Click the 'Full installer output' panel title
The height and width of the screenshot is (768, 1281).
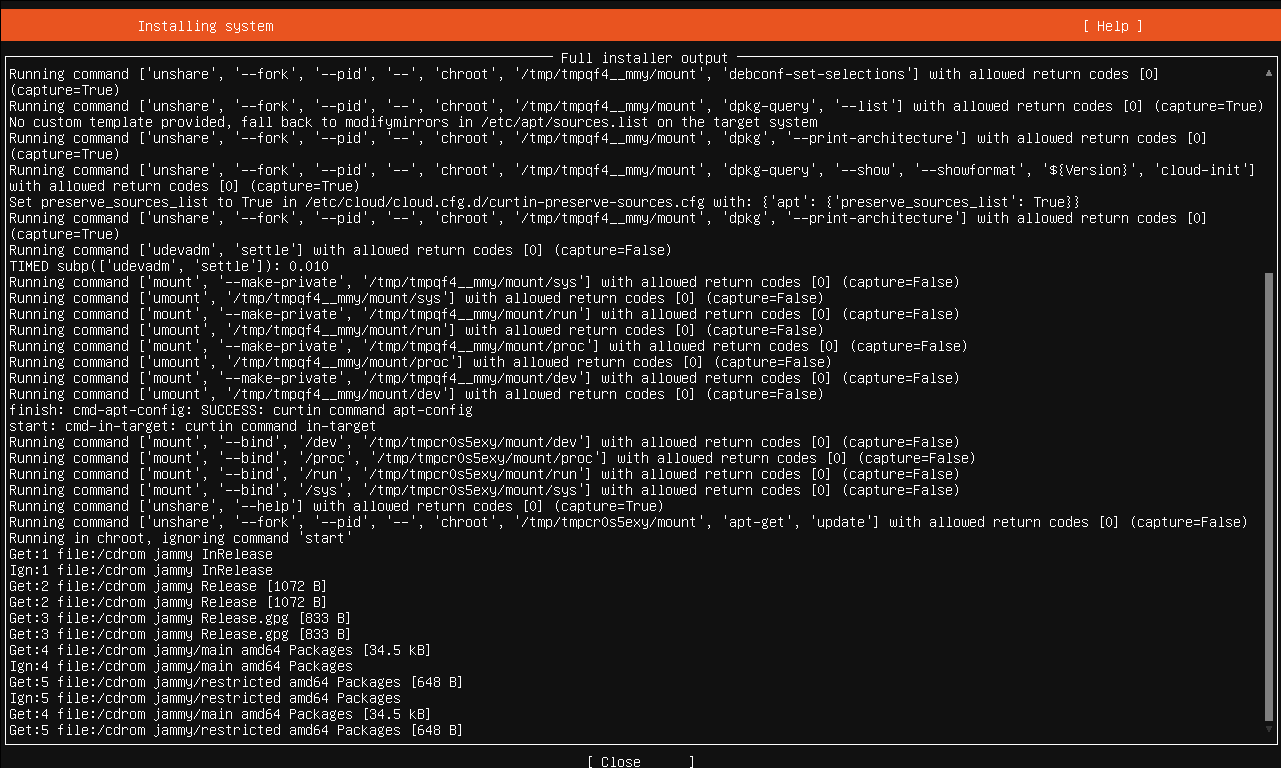click(x=644, y=58)
